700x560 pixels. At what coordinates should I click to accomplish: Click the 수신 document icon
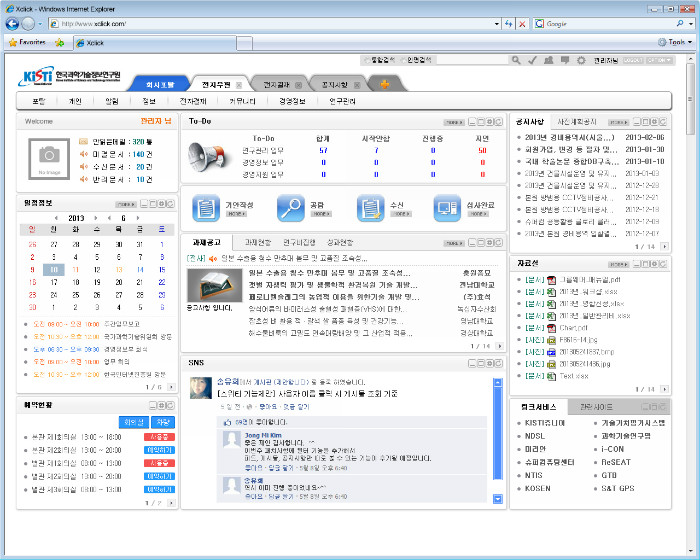369,208
